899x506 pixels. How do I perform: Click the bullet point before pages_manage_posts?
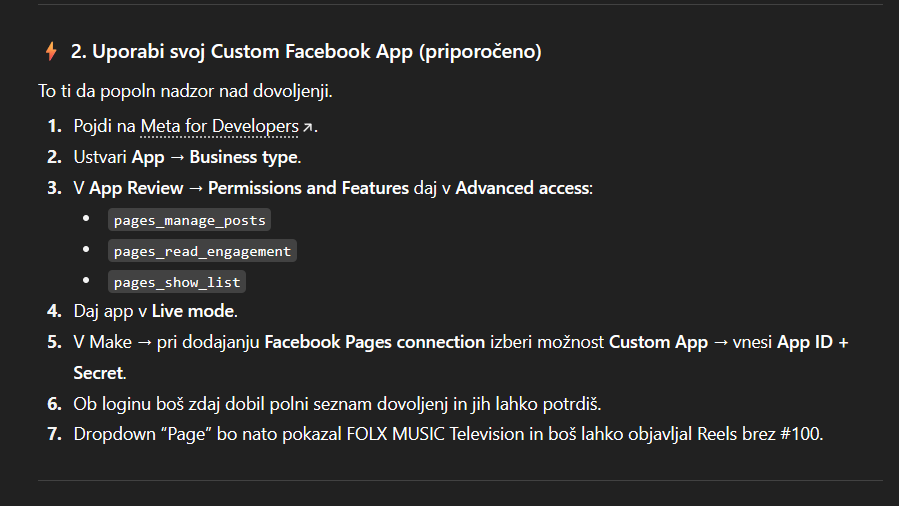click(86, 218)
